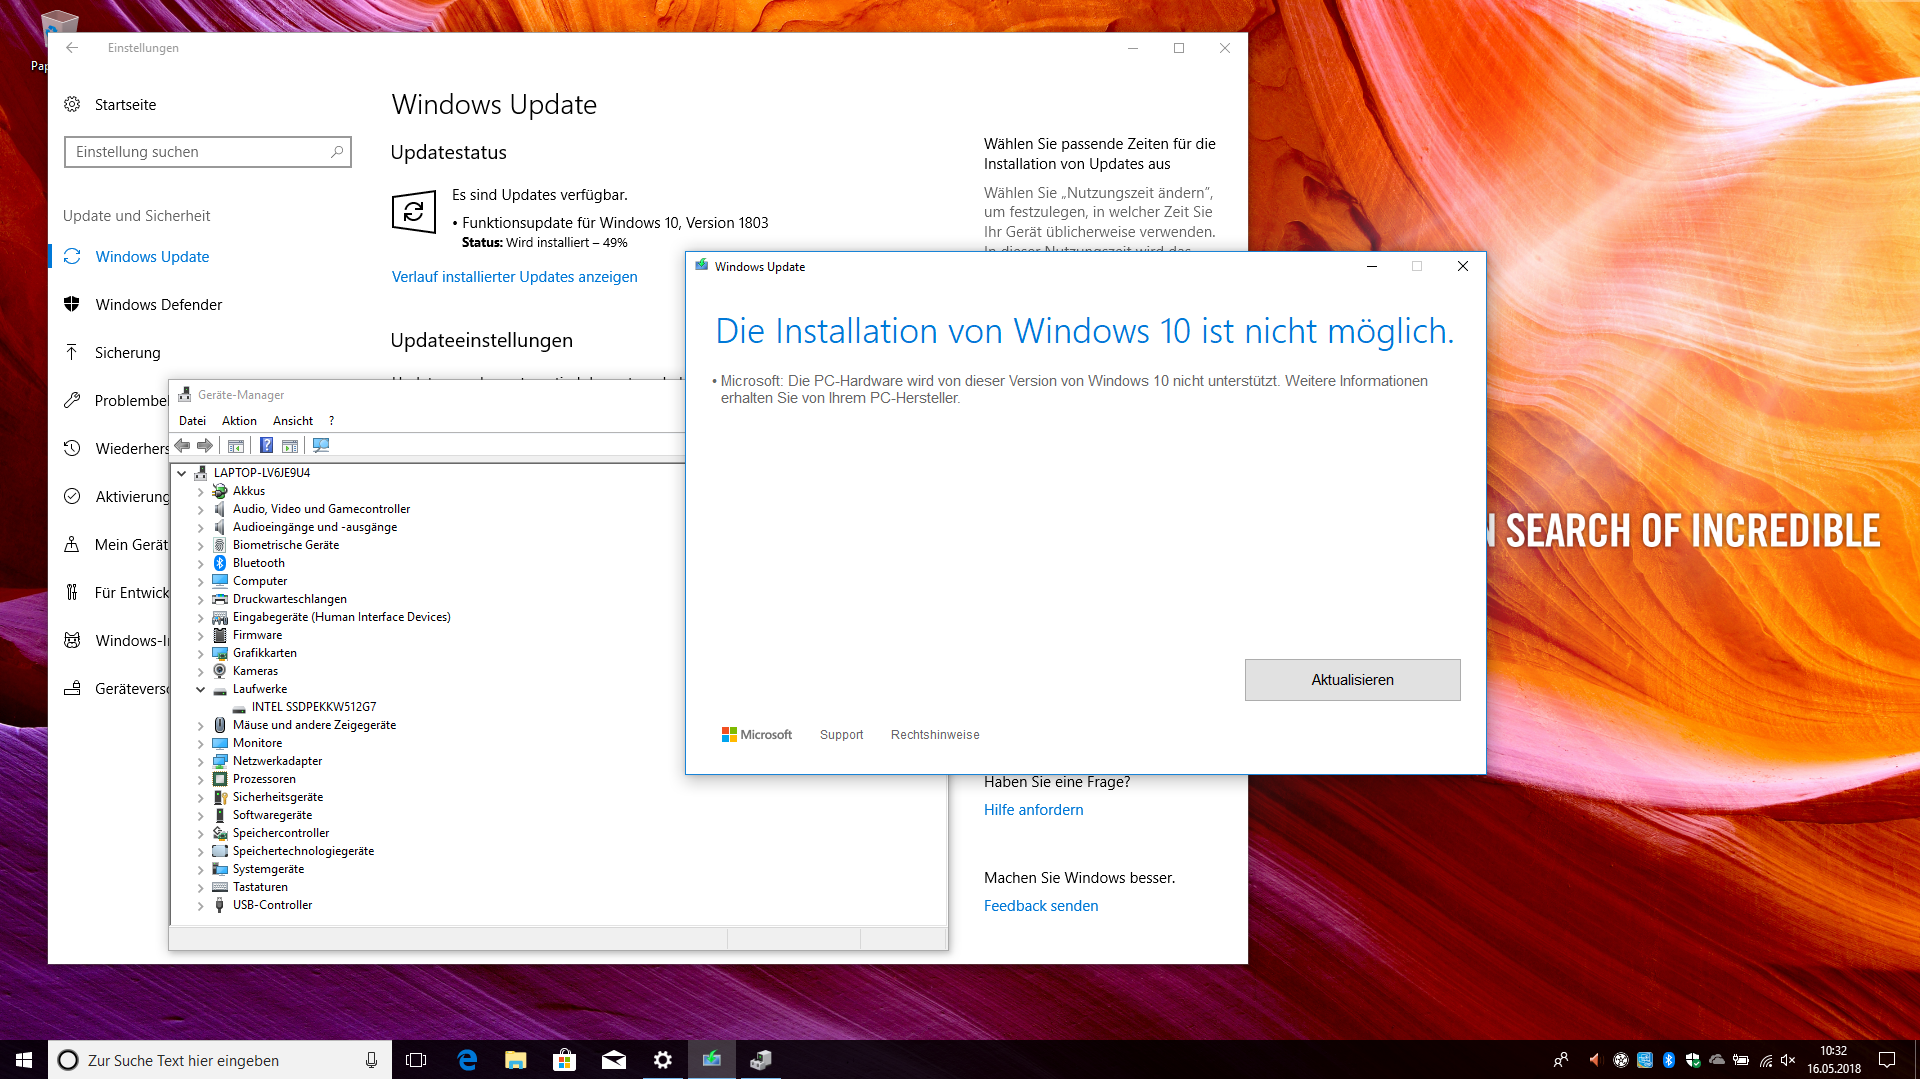Select Eingabegeräte (Human Interface Devices) row
This screenshot has height=1079, width=1920.
342,617
